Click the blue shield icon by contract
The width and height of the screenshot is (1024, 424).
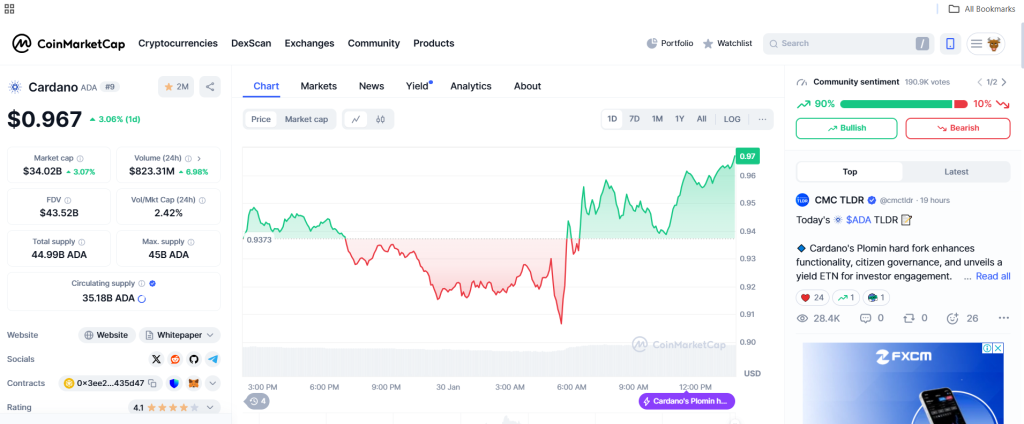(174, 383)
